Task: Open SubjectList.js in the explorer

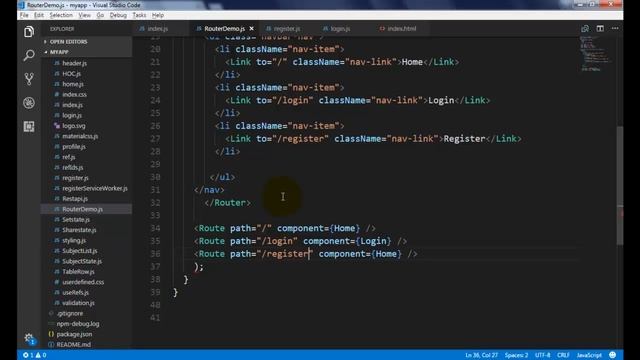Action: 80,251
